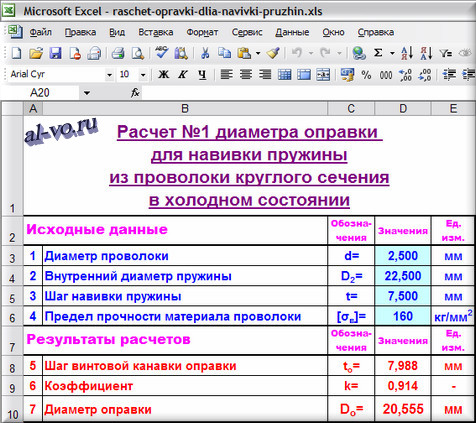Expand the Paste options arrow
The width and height of the screenshot is (476, 423).
click(258, 53)
